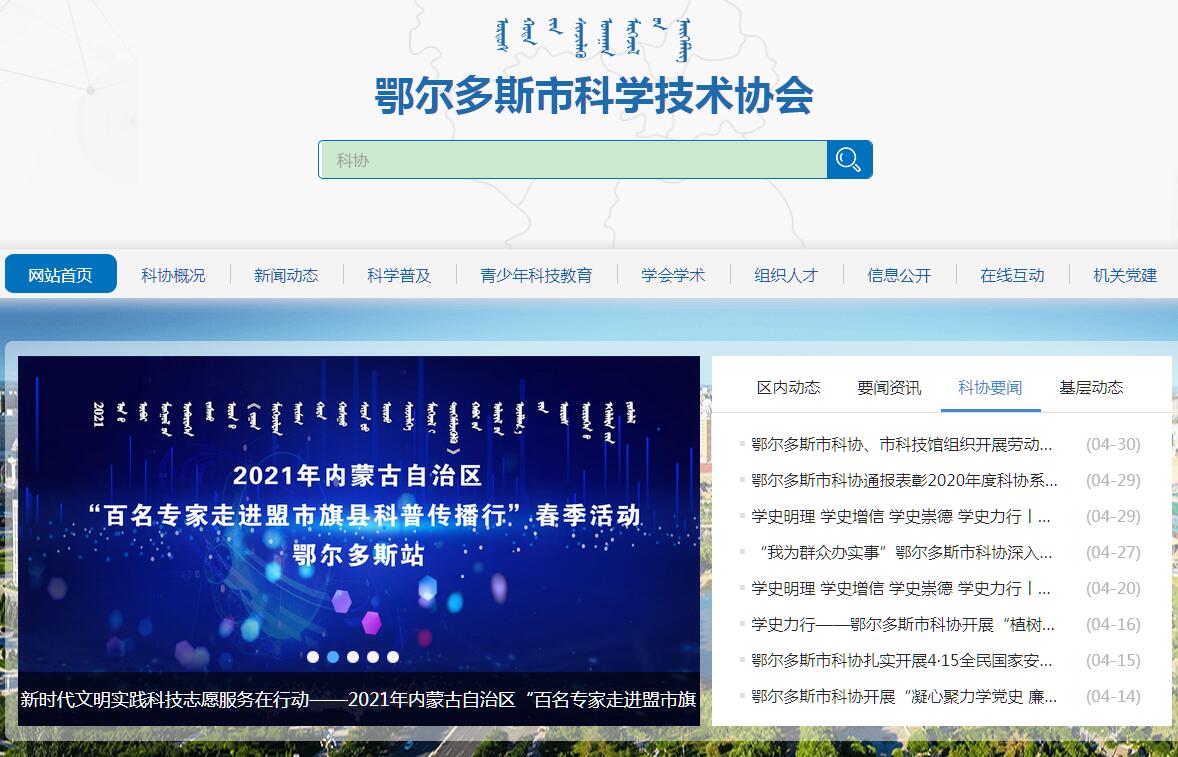Image resolution: width=1178 pixels, height=757 pixels.
Task: Select the 基层动态 news tab
Action: point(1091,388)
